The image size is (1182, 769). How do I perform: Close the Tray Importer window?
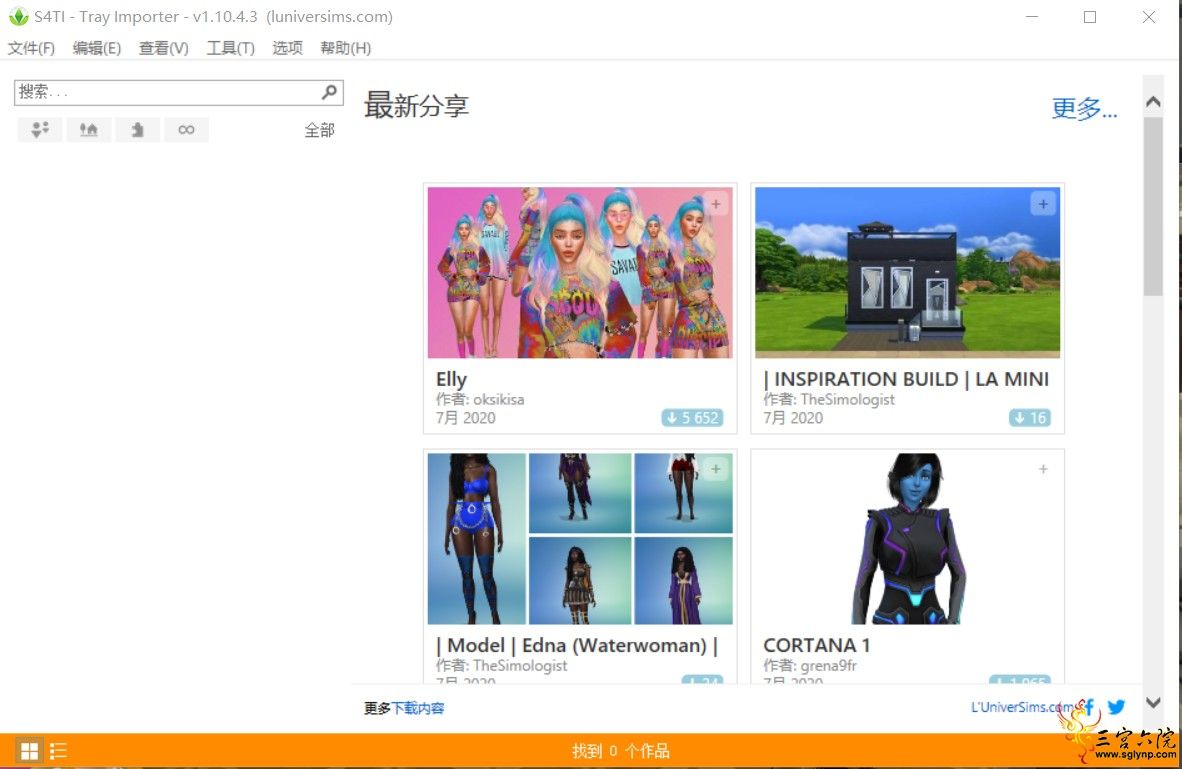pos(1148,17)
